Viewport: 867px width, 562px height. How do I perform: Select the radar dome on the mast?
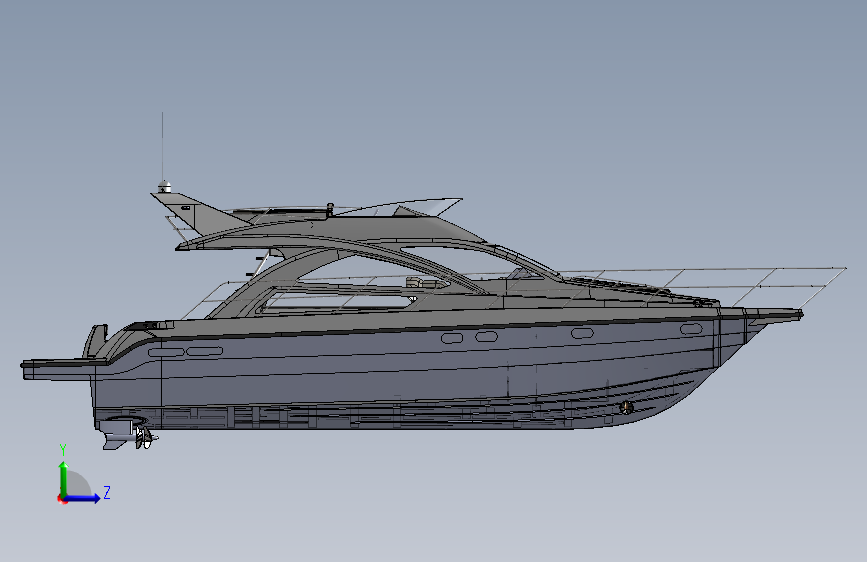(164, 186)
